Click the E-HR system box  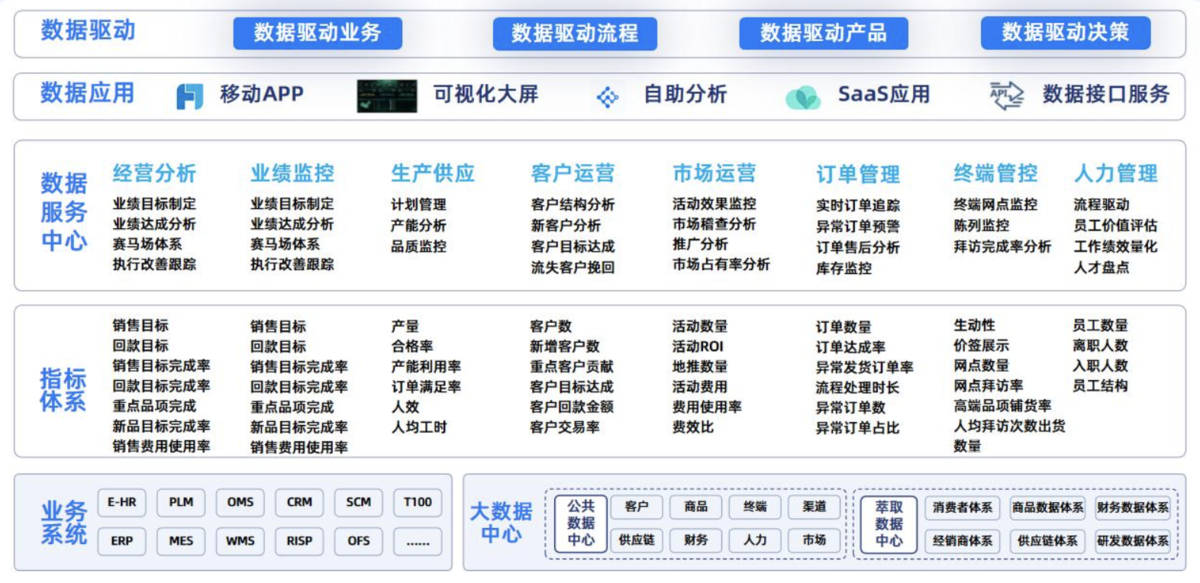(122, 502)
